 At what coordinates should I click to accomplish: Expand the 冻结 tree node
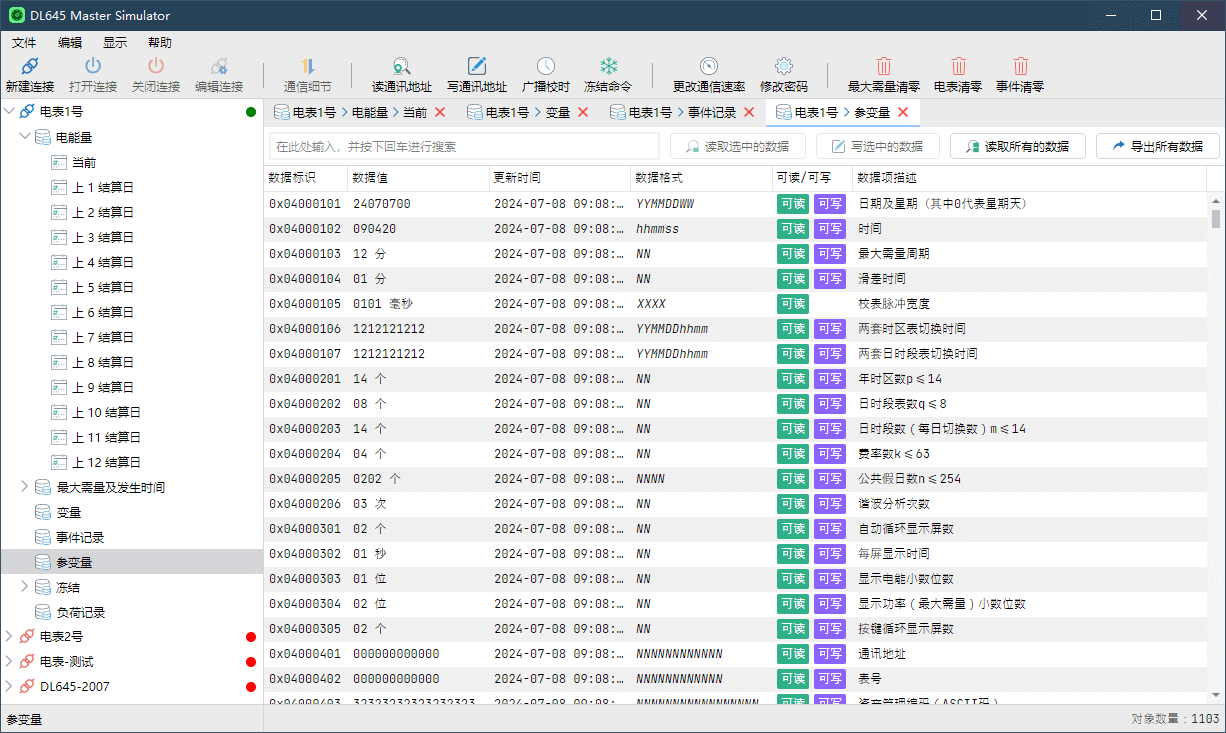coord(25,587)
